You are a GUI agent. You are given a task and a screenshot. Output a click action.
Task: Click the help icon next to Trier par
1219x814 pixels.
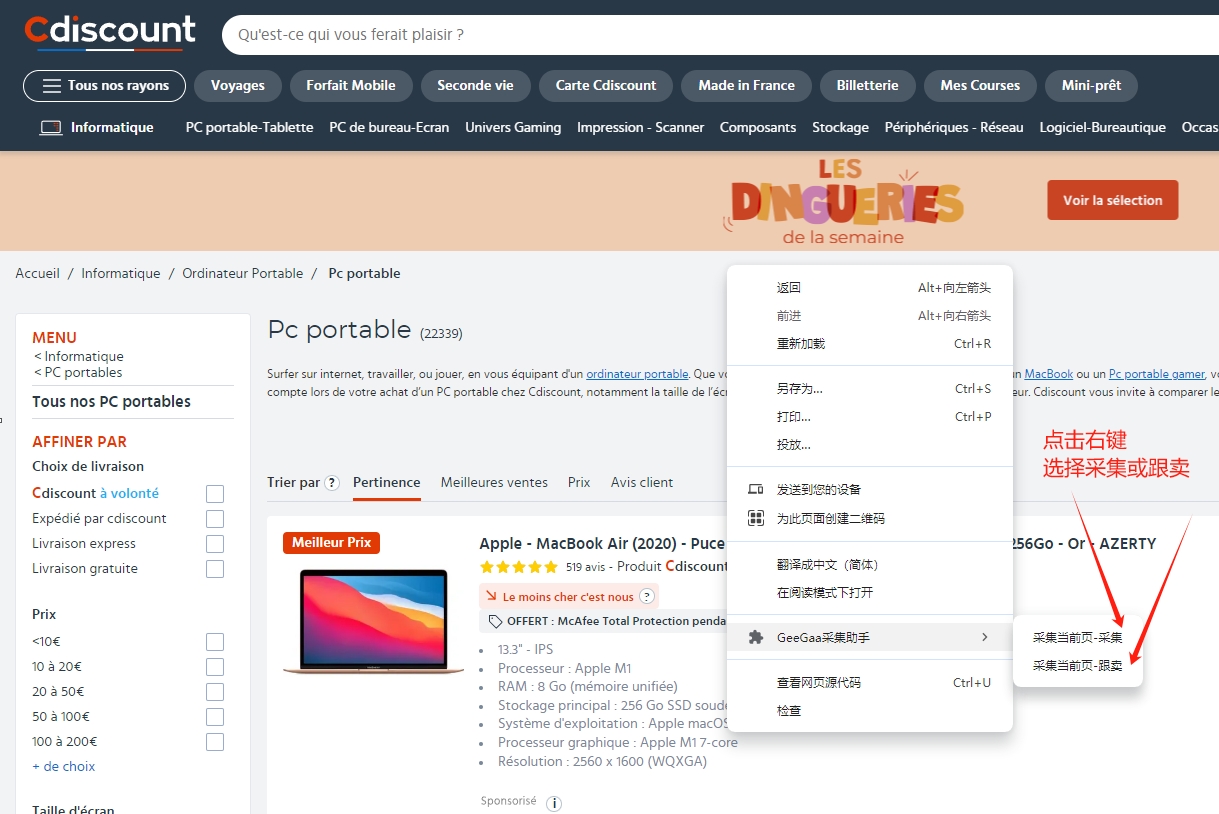tap(332, 483)
